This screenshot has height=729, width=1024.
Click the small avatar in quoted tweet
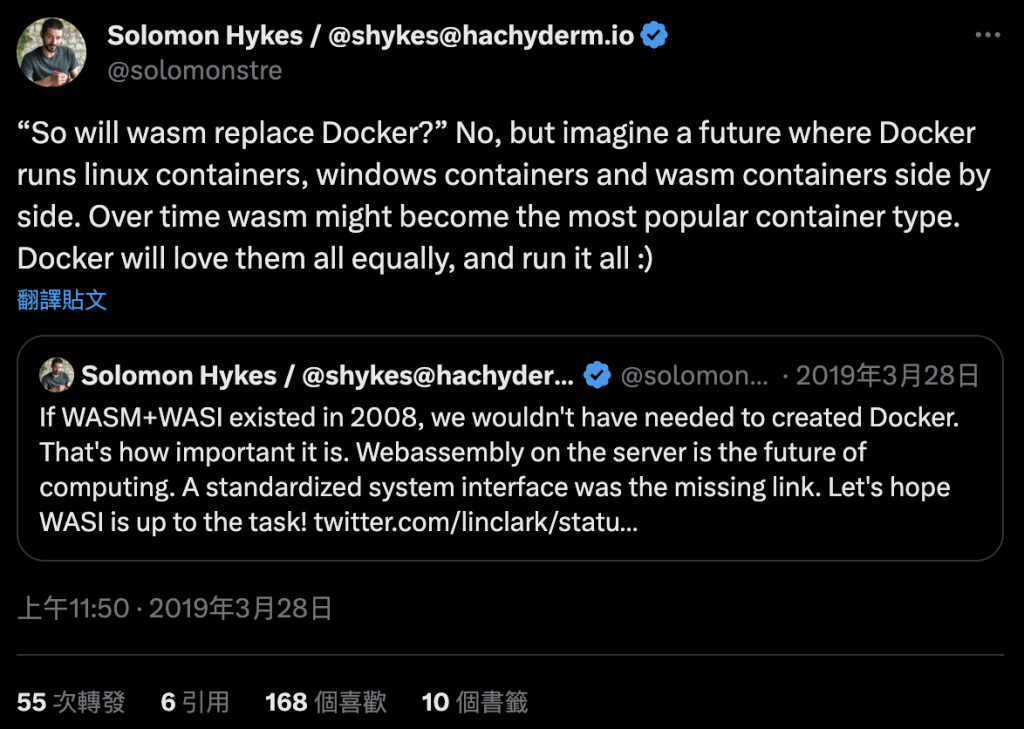click(x=56, y=376)
